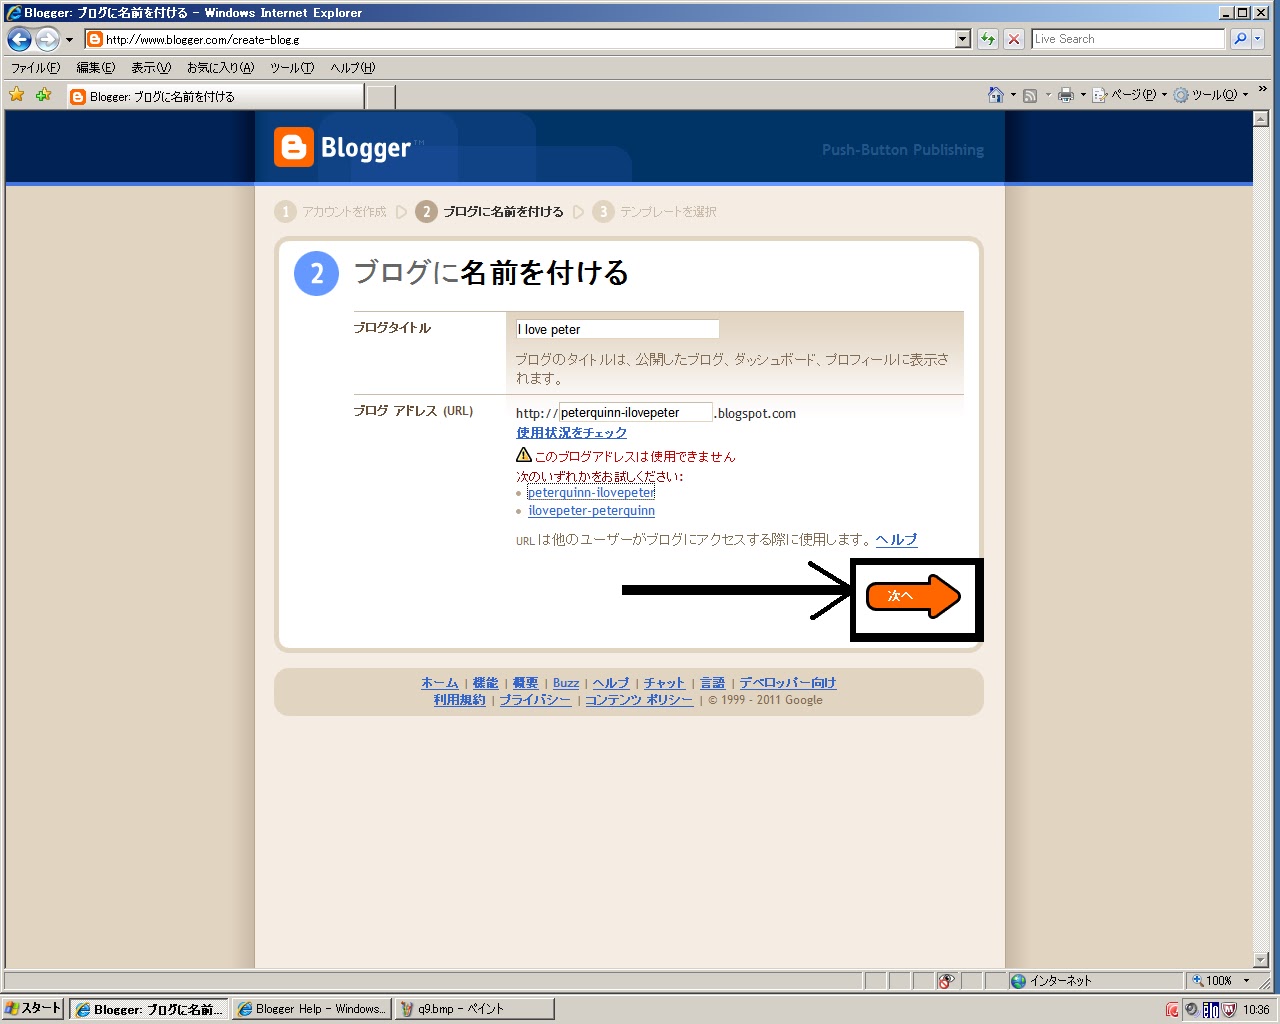Switch to q9.bmp ペイント taskbar window
The image size is (1280, 1024).
tap(474, 1009)
